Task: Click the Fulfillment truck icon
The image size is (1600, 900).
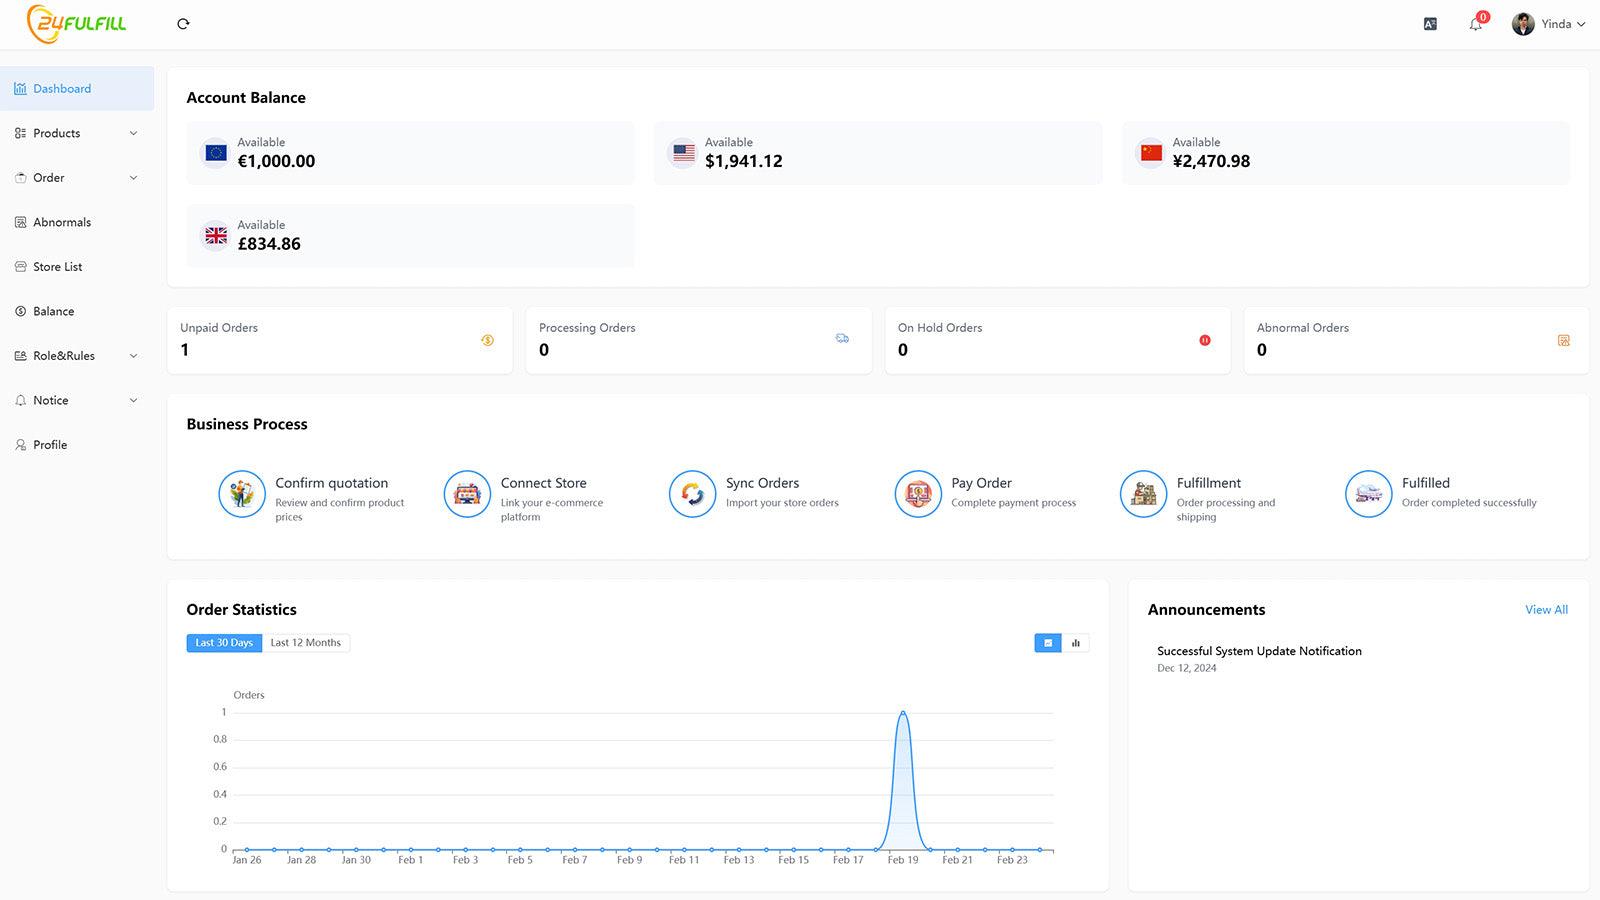Action: (x=1143, y=493)
